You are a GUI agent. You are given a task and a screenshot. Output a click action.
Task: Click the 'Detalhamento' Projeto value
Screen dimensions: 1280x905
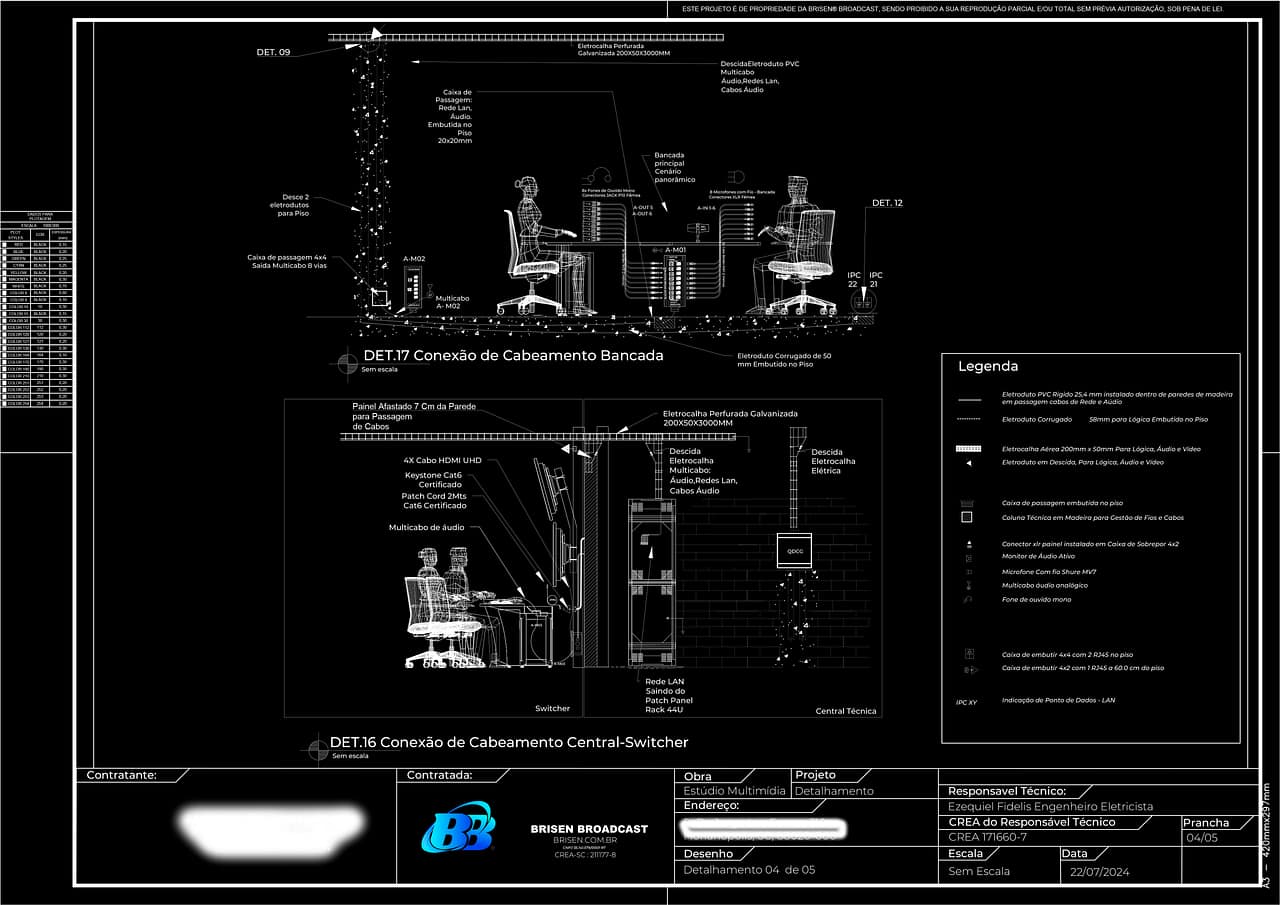(834, 791)
